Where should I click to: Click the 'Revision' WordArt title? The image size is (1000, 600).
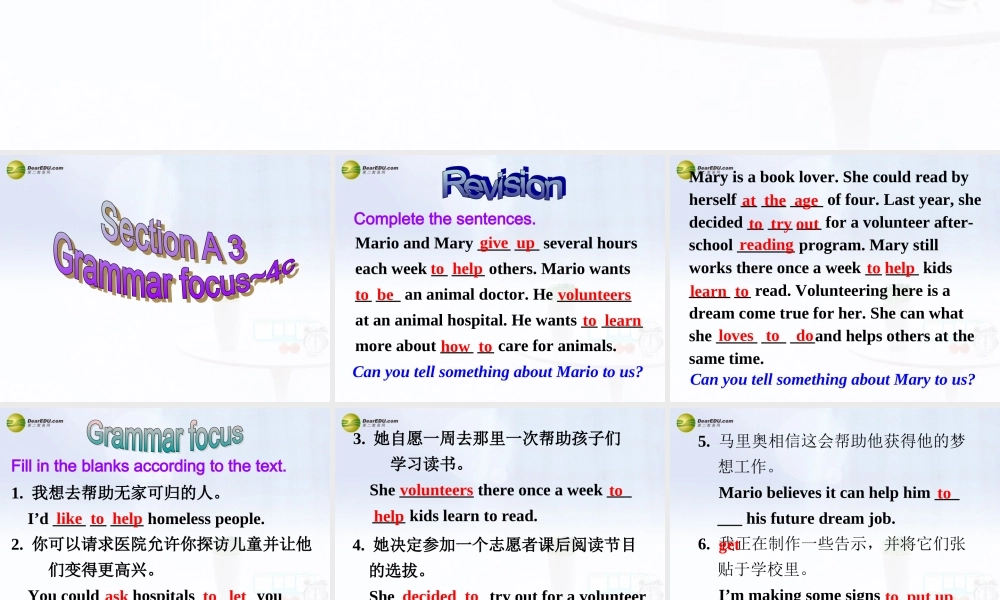503,182
